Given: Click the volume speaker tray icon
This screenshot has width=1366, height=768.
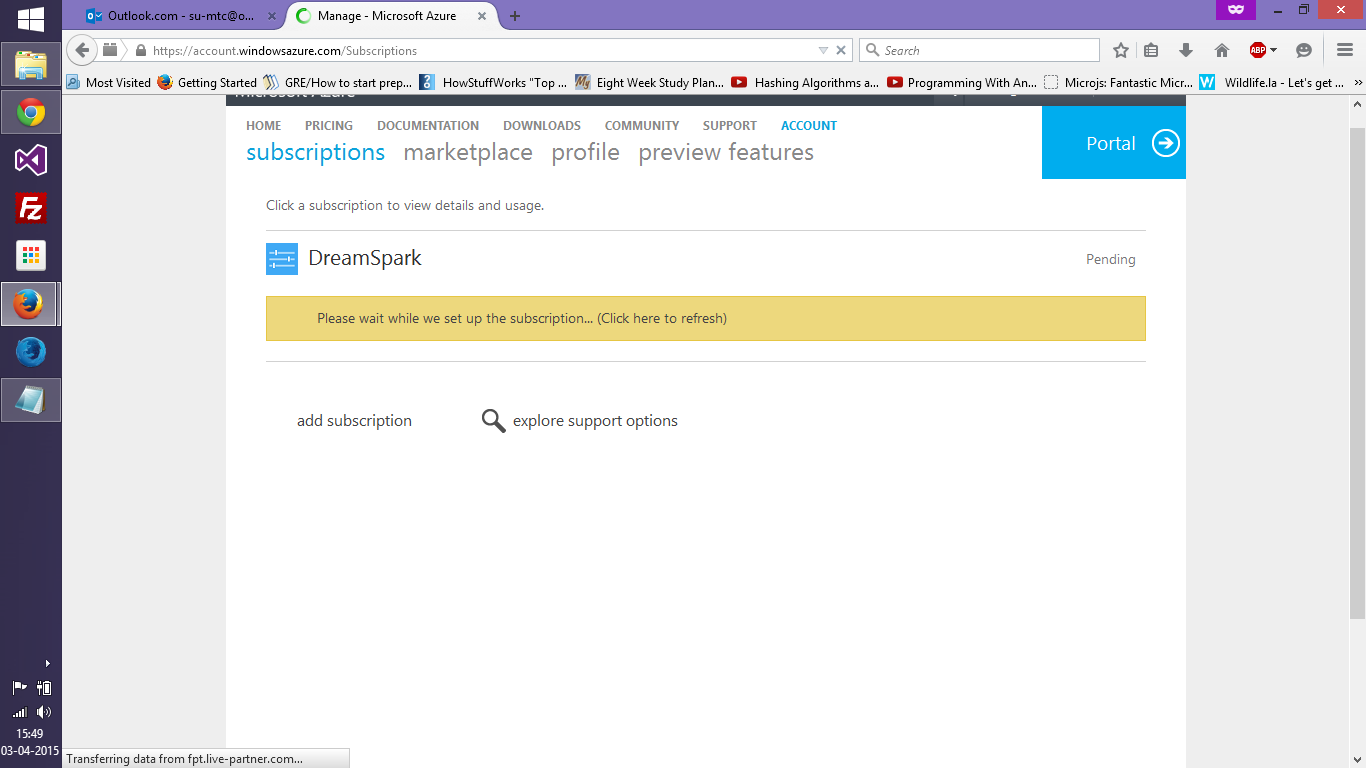Looking at the screenshot, I should pos(43,712).
